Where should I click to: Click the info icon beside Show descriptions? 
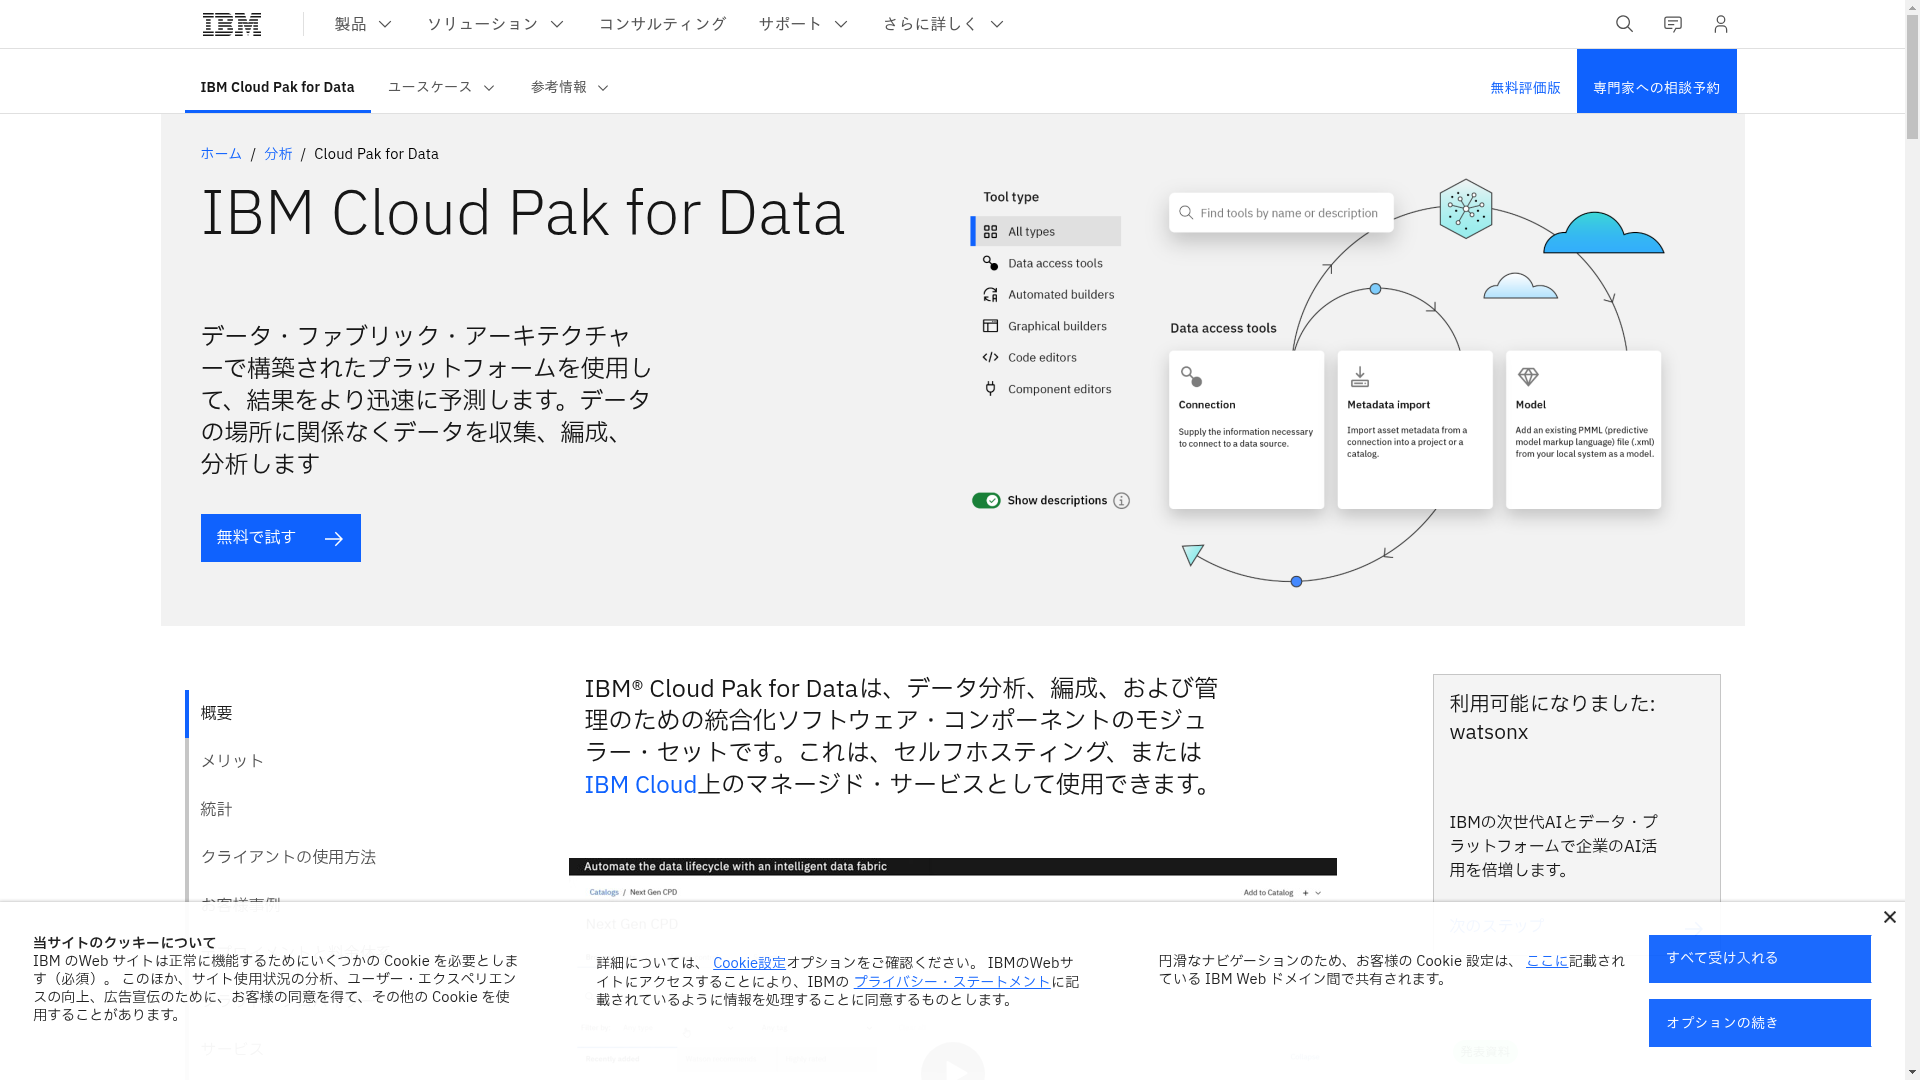coord(1121,501)
